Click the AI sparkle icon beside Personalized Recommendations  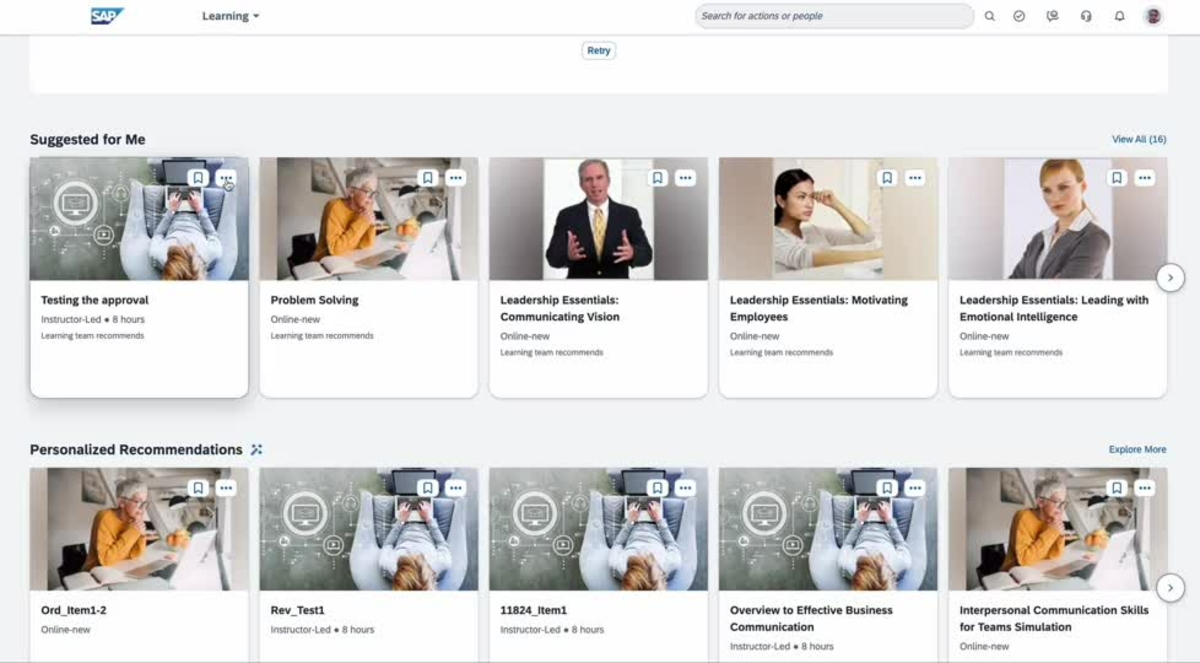[256, 449]
